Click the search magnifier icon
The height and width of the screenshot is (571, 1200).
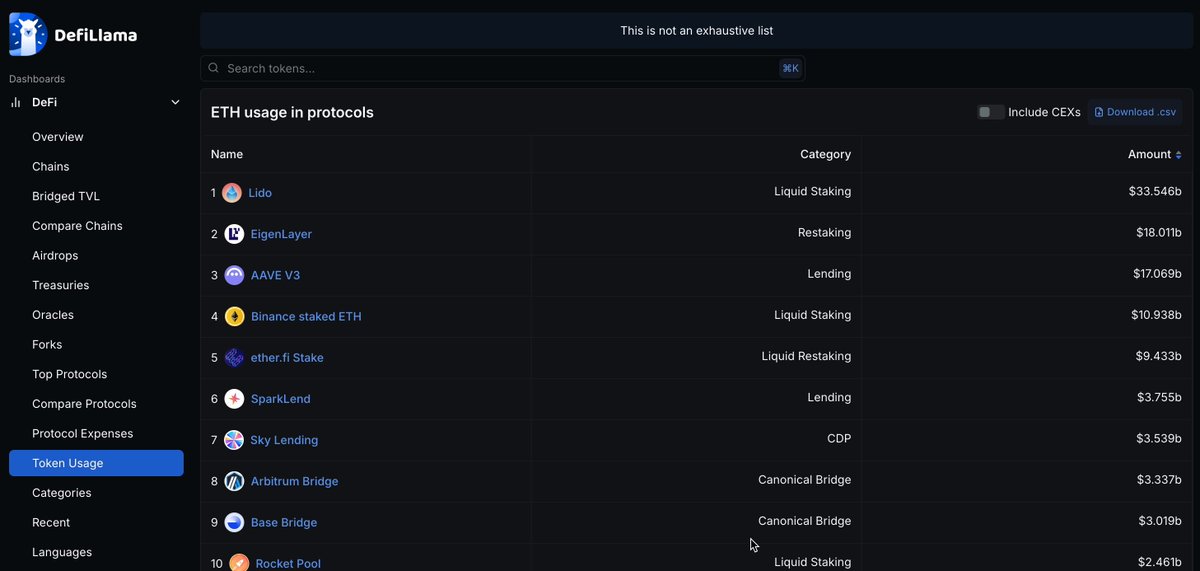coord(214,68)
